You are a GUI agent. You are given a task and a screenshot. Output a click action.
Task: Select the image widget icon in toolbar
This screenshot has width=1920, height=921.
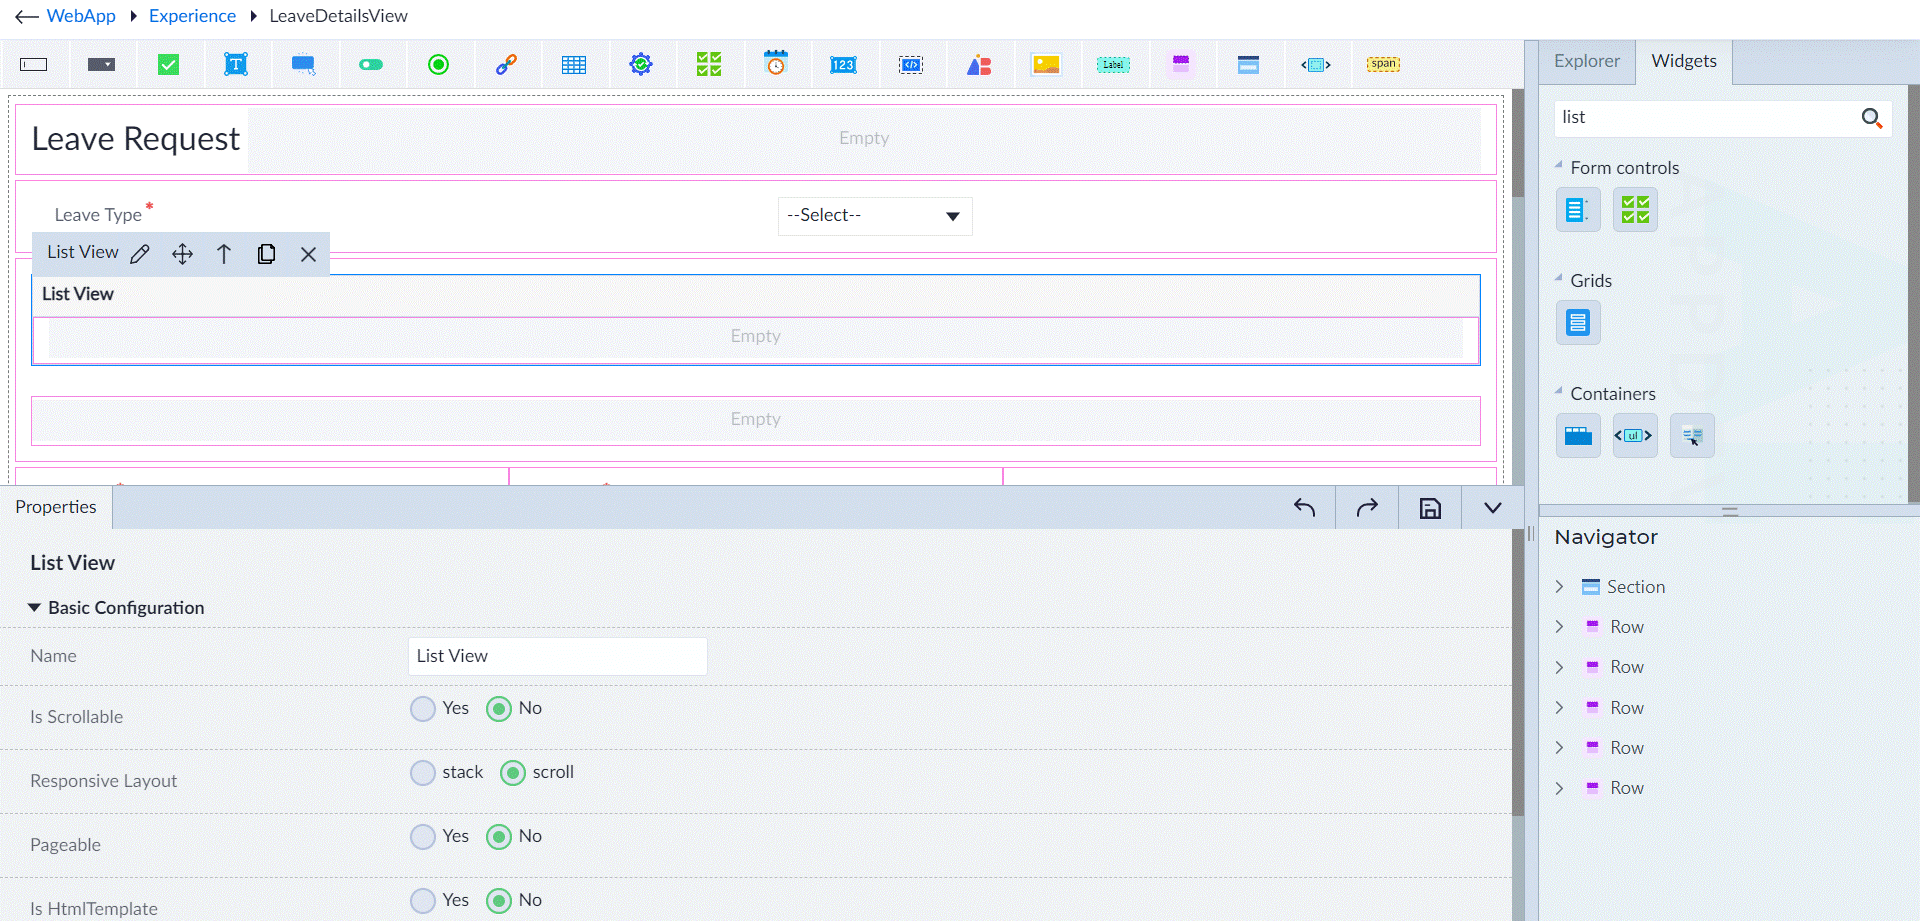[1046, 65]
